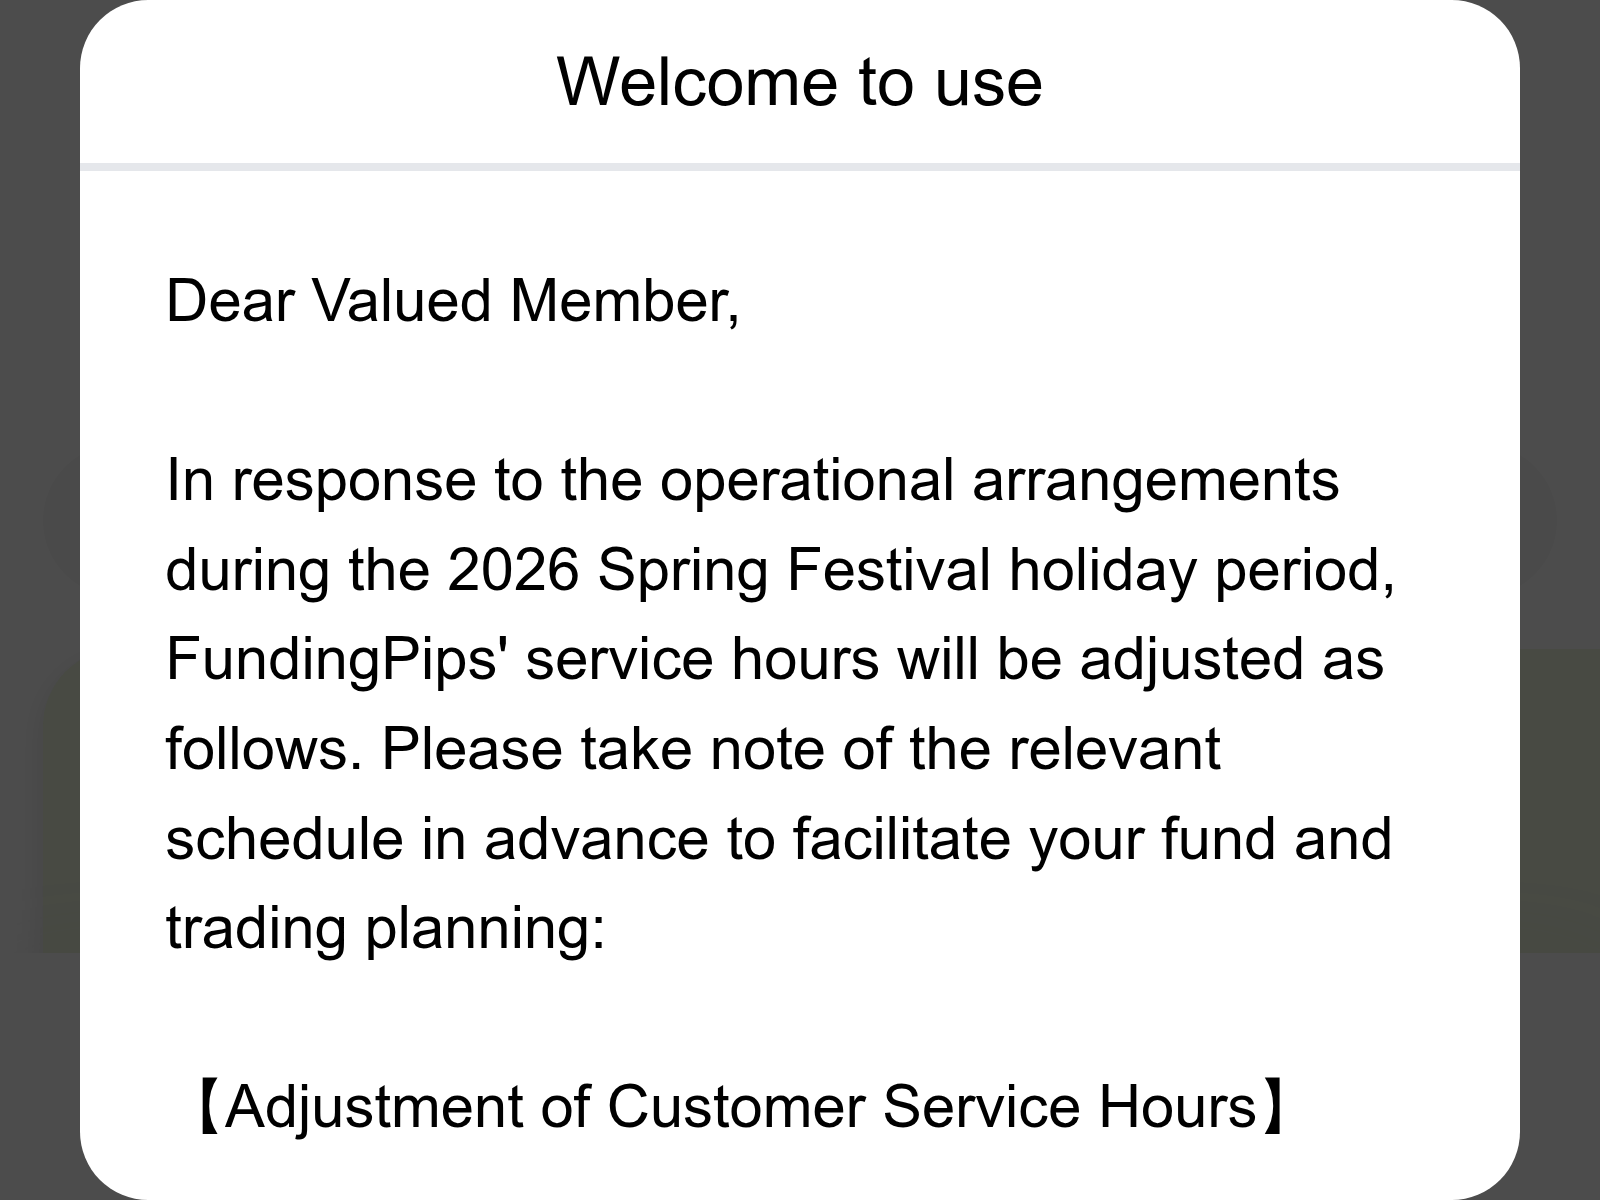Click the "trading planning:" line
This screenshot has height=1200, width=1600.
385,927
